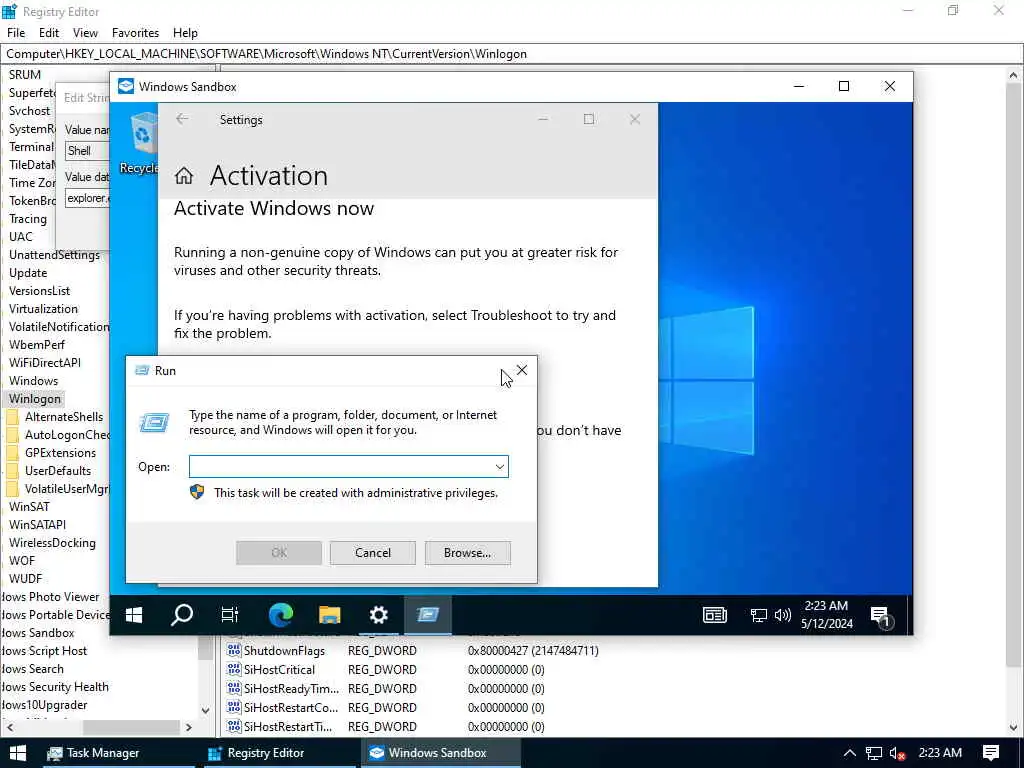The image size is (1024, 768).
Task: Open the Registry Editor Edit menu
Action: tap(49, 33)
